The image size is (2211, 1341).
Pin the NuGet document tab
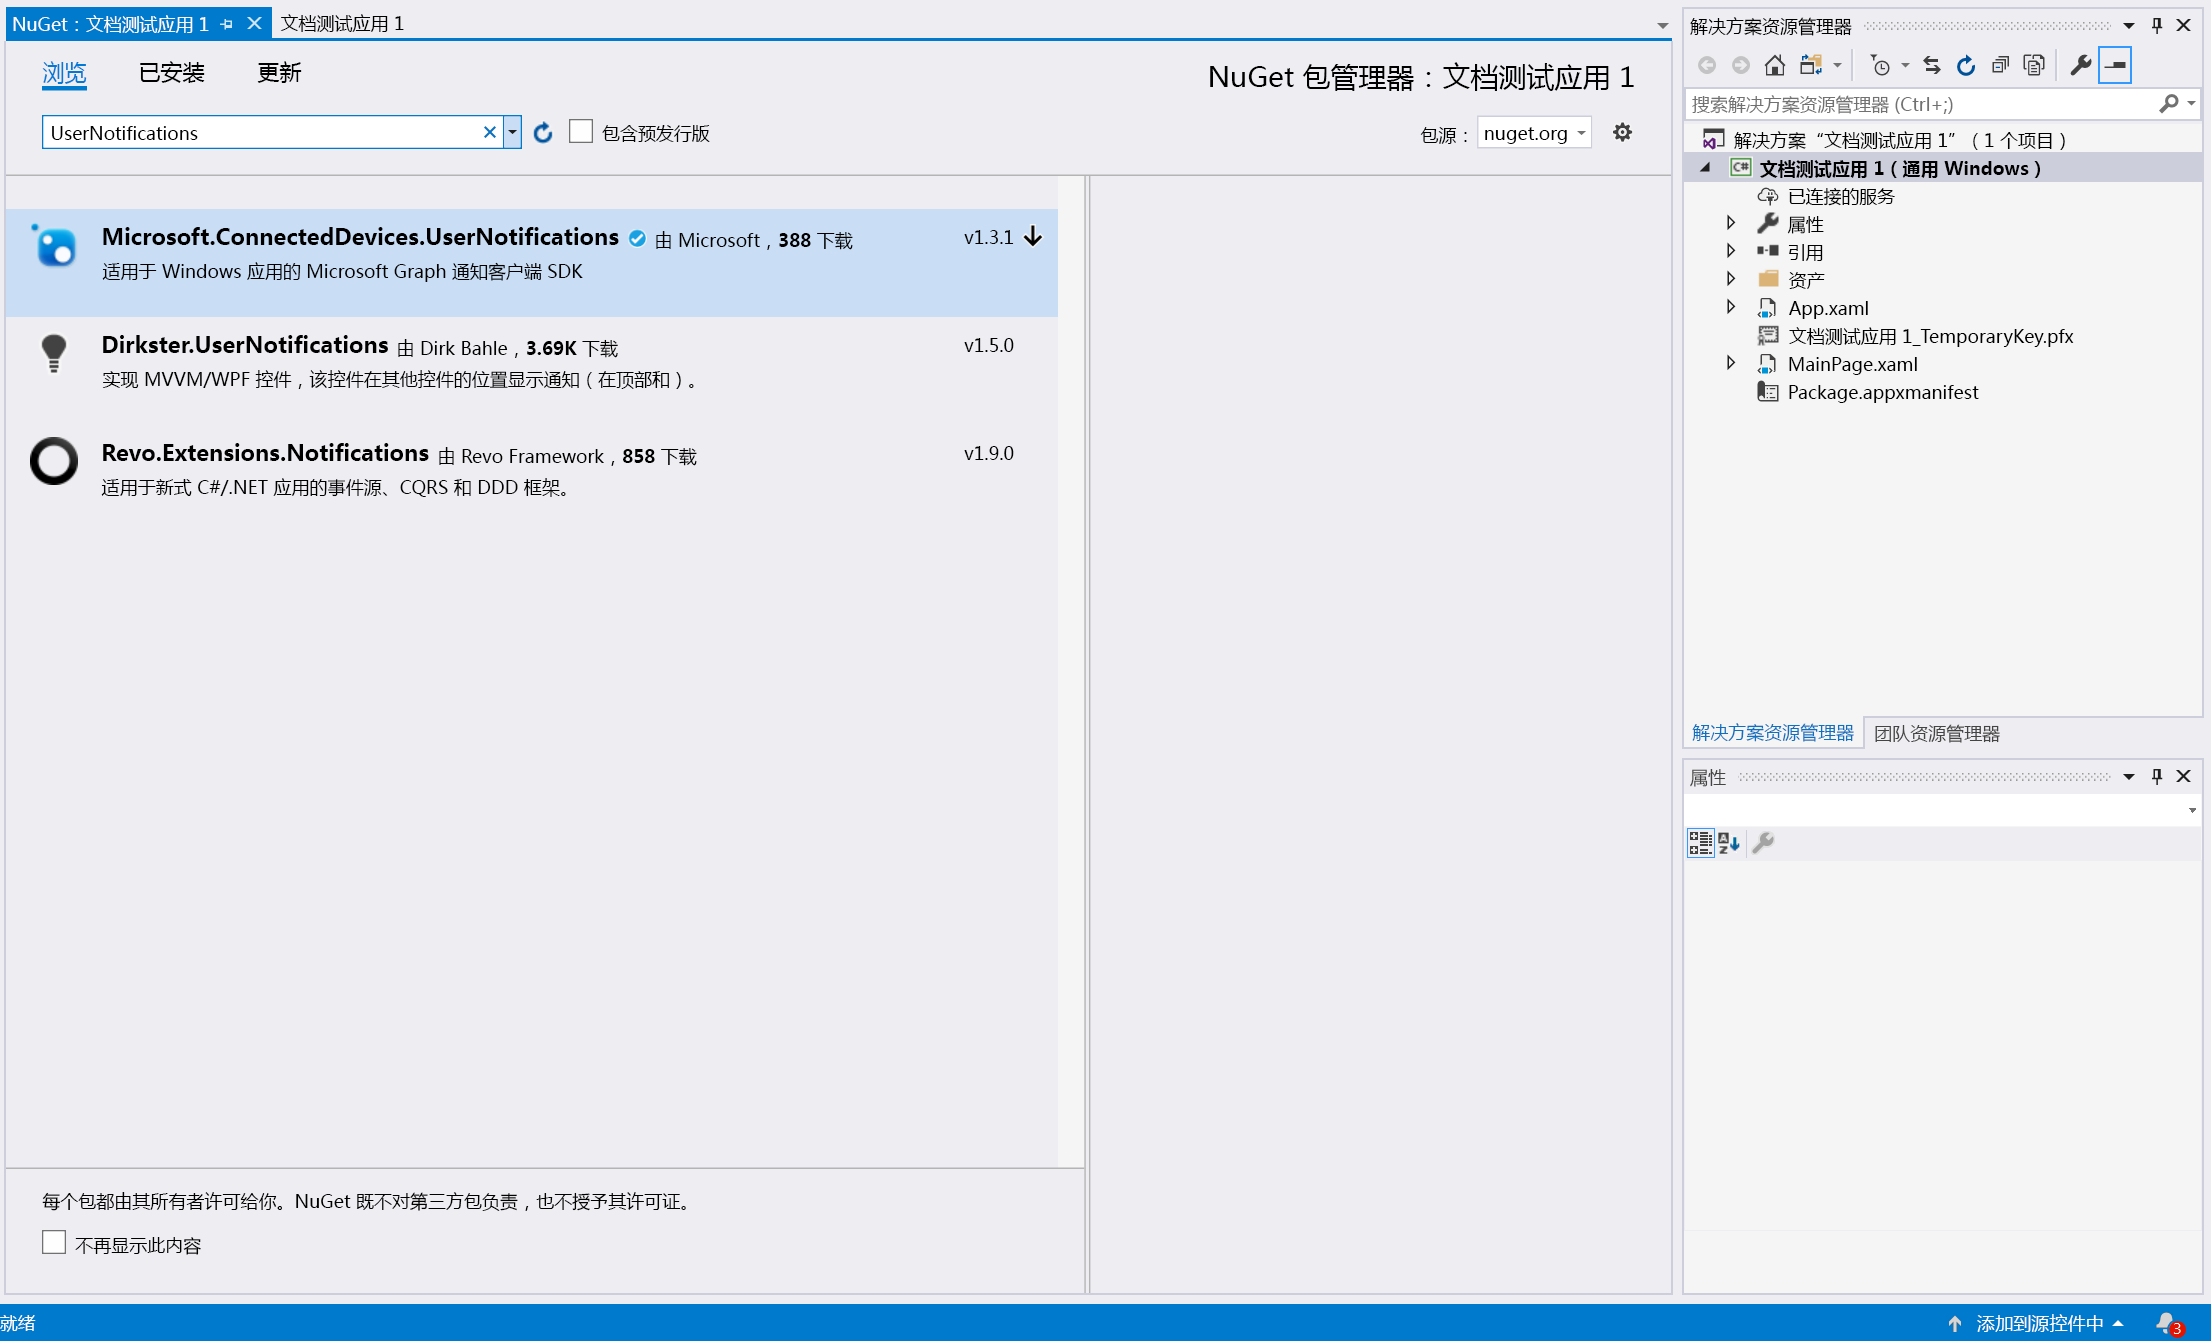tap(227, 24)
